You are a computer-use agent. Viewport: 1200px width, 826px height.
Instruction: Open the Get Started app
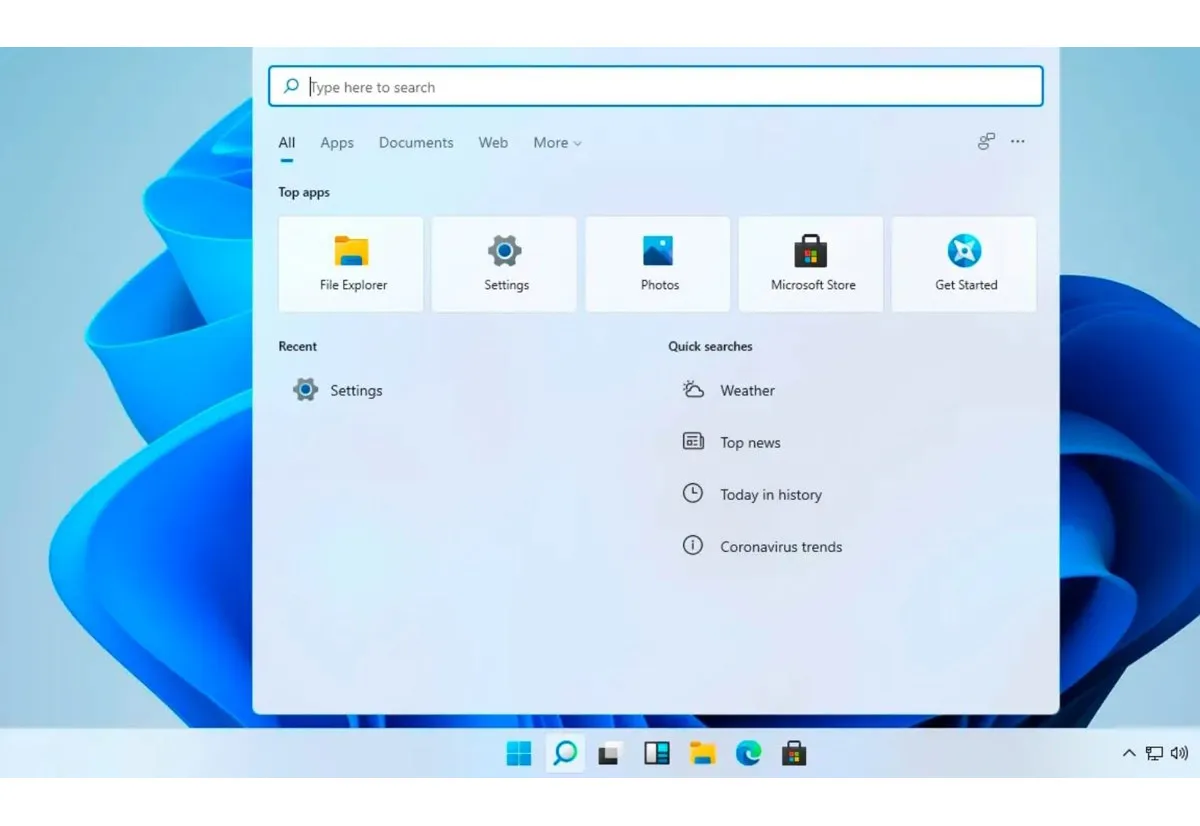(x=964, y=262)
